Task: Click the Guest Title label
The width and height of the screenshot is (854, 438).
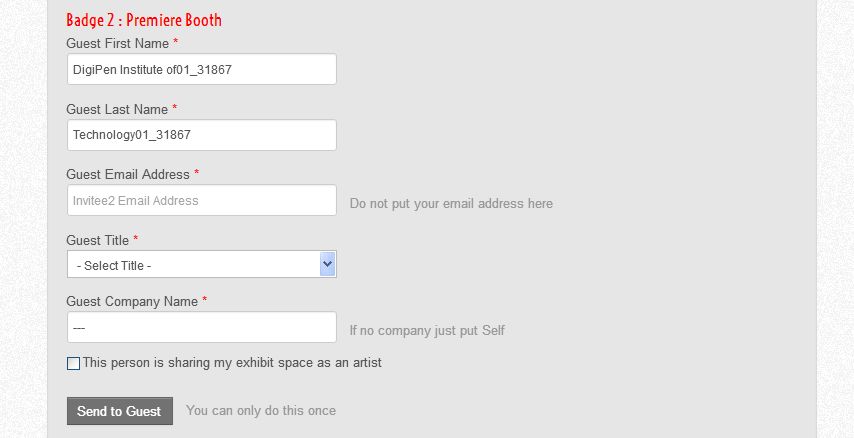Action: 98,240
